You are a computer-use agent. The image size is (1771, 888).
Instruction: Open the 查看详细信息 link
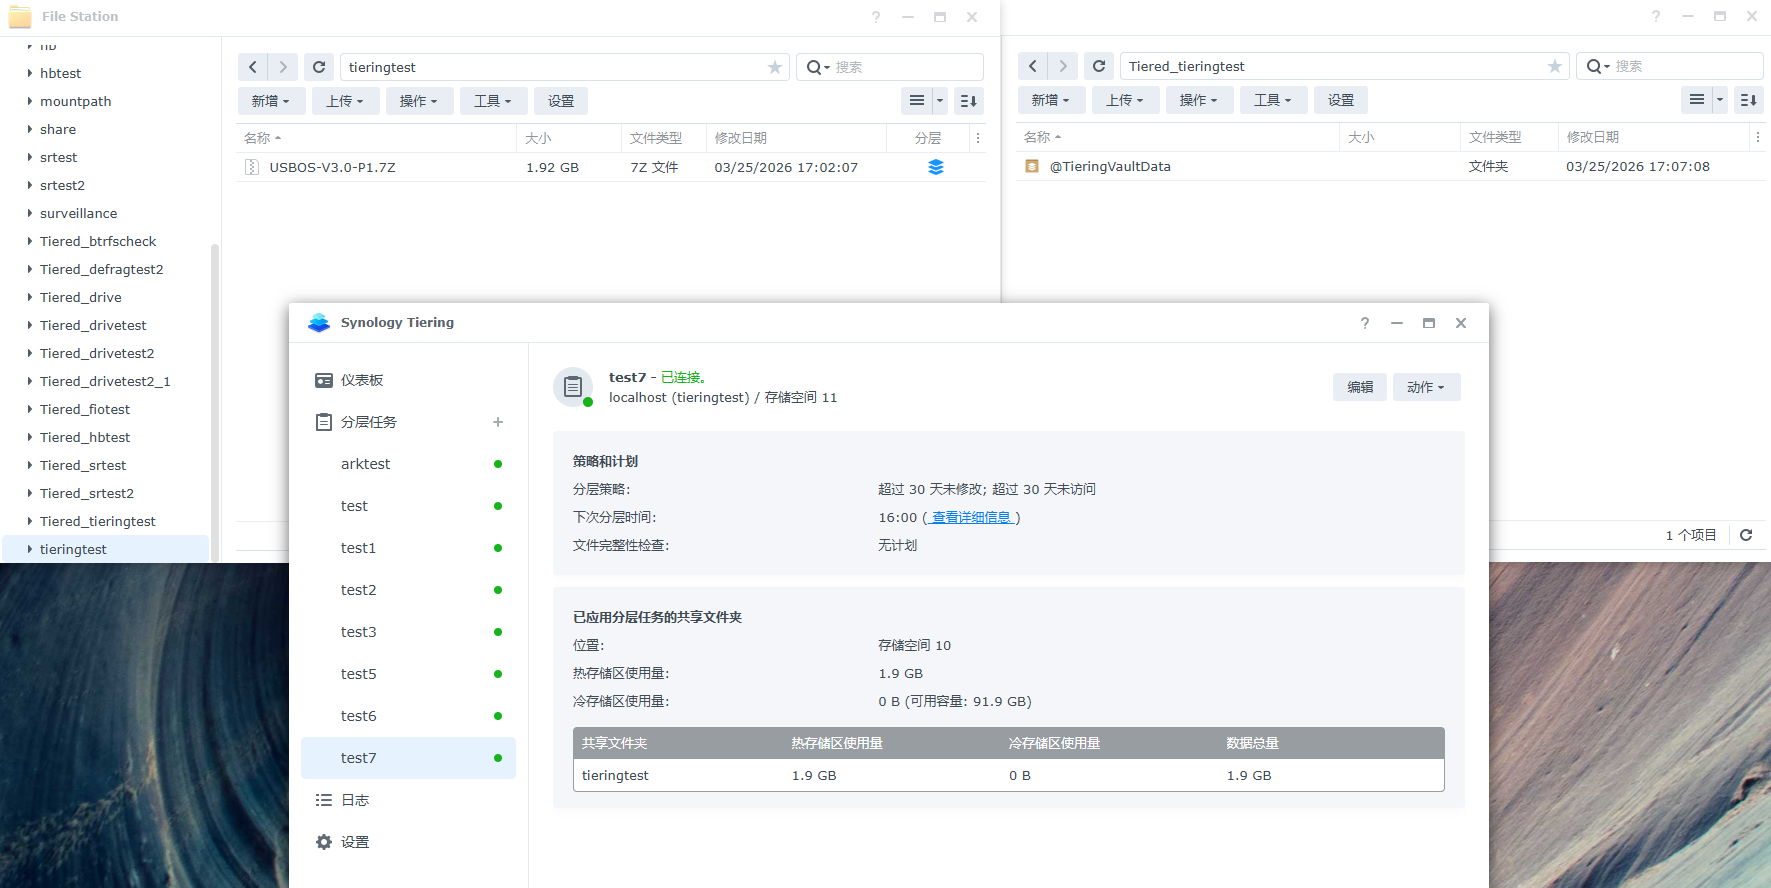971,517
